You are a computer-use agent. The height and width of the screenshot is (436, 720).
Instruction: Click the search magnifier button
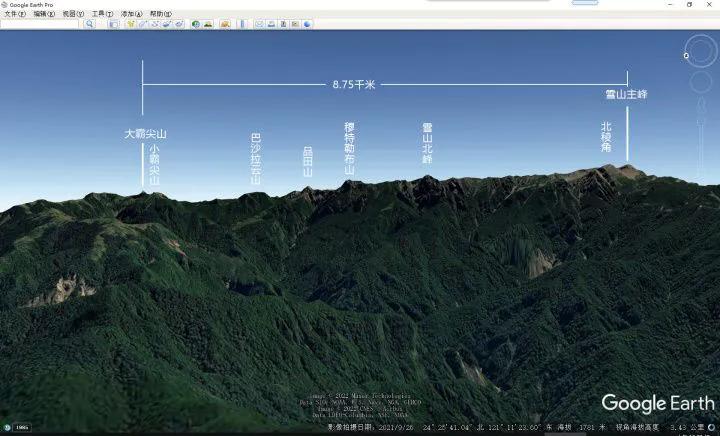[89, 24]
